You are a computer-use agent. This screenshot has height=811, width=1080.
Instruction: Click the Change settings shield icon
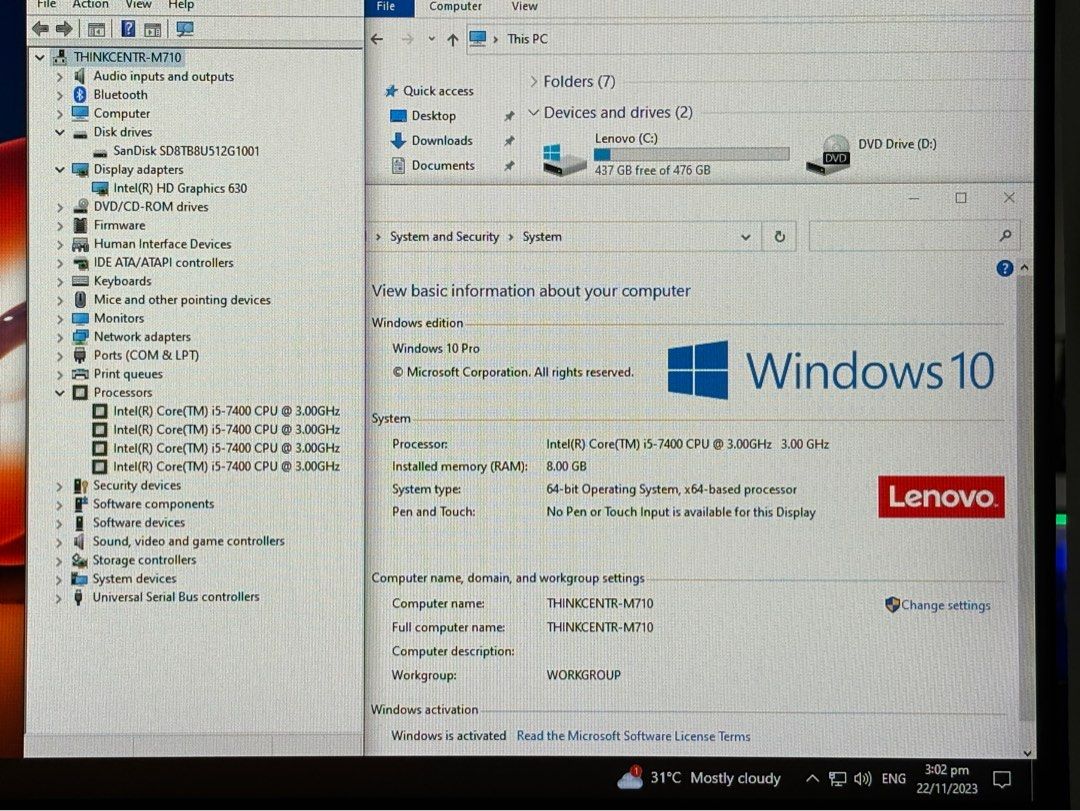893,604
